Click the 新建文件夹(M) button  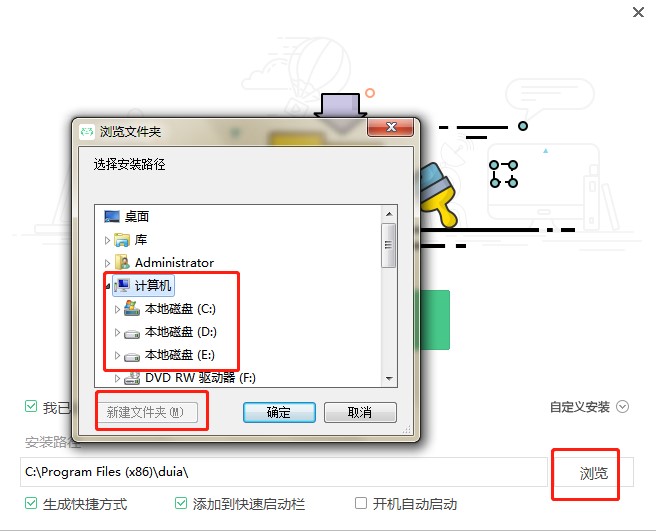[x=147, y=413]
